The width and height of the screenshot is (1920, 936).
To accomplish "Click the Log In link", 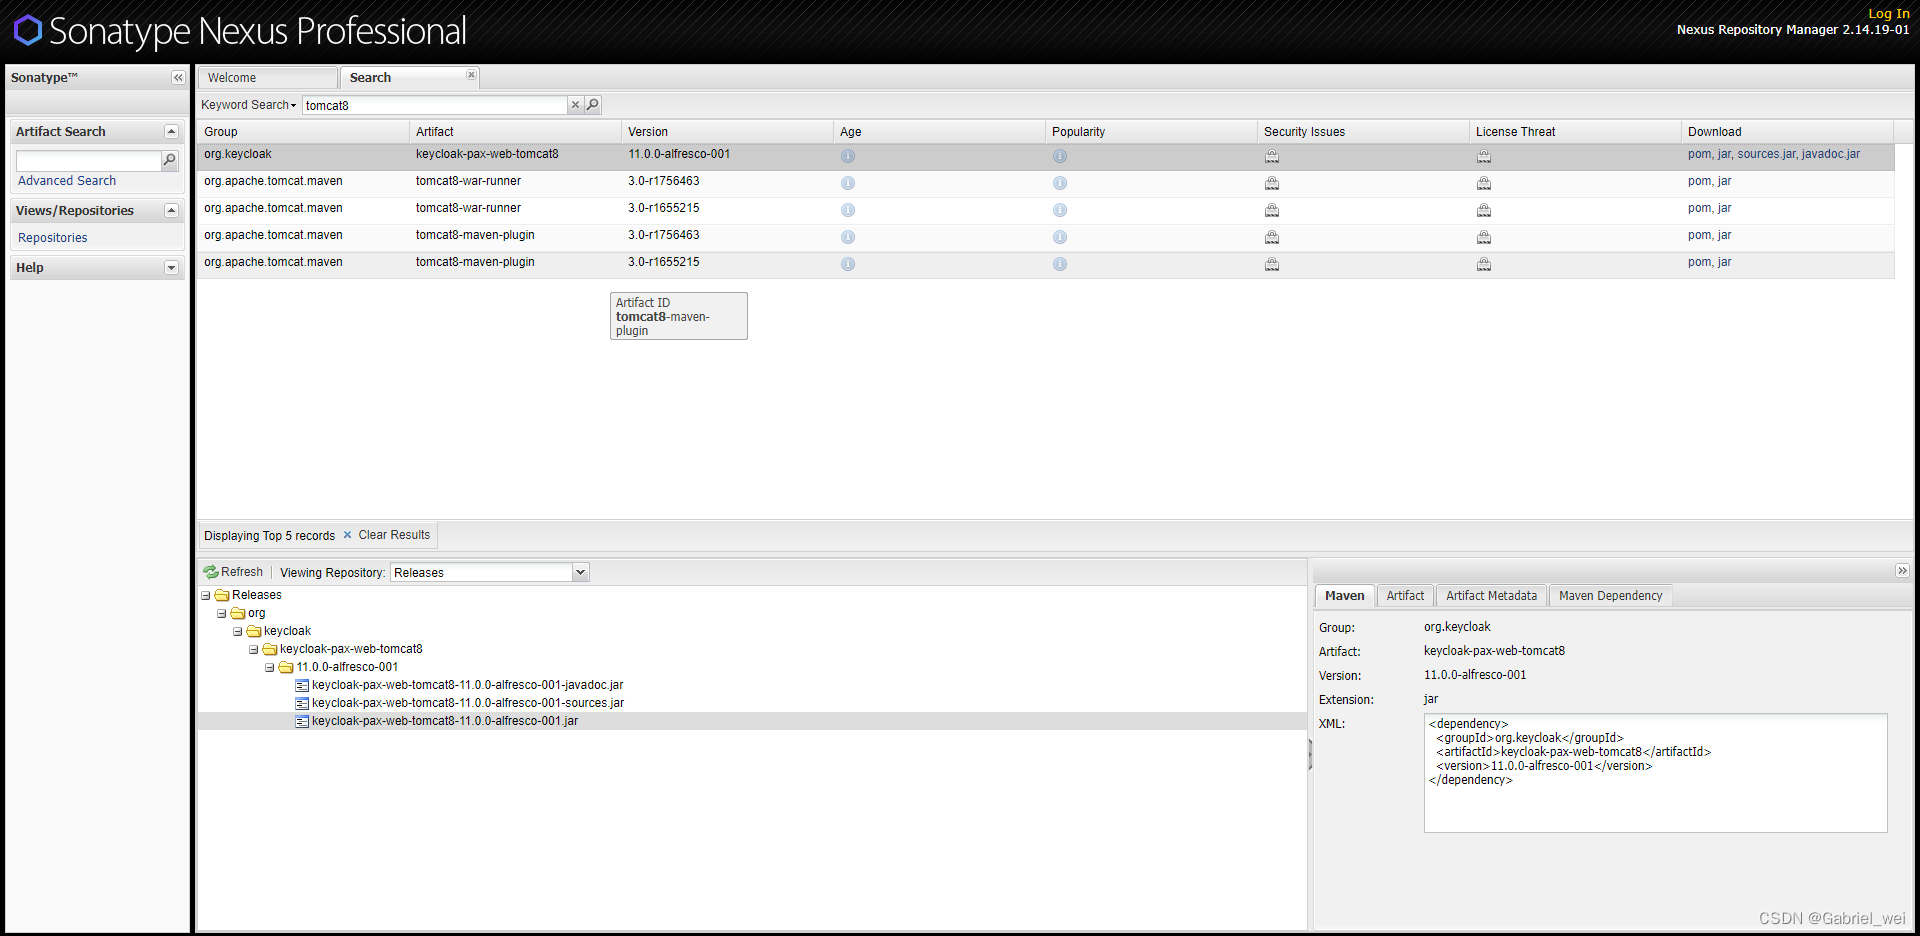I will (x=1889, y=14).
